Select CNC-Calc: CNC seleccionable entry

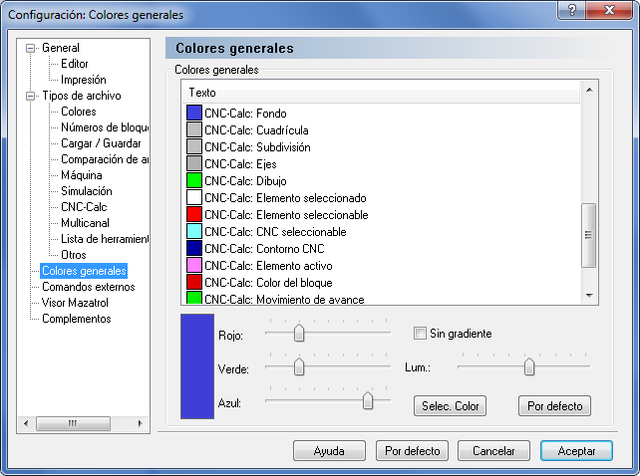click(275, 232)
